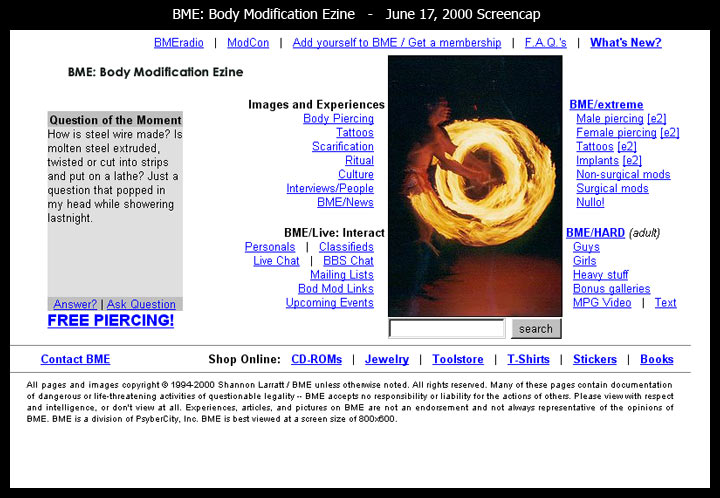Click the [e2] link beside Implants
Image resolution: width=720 pixels, height=498 pixels.
(632, 161)
